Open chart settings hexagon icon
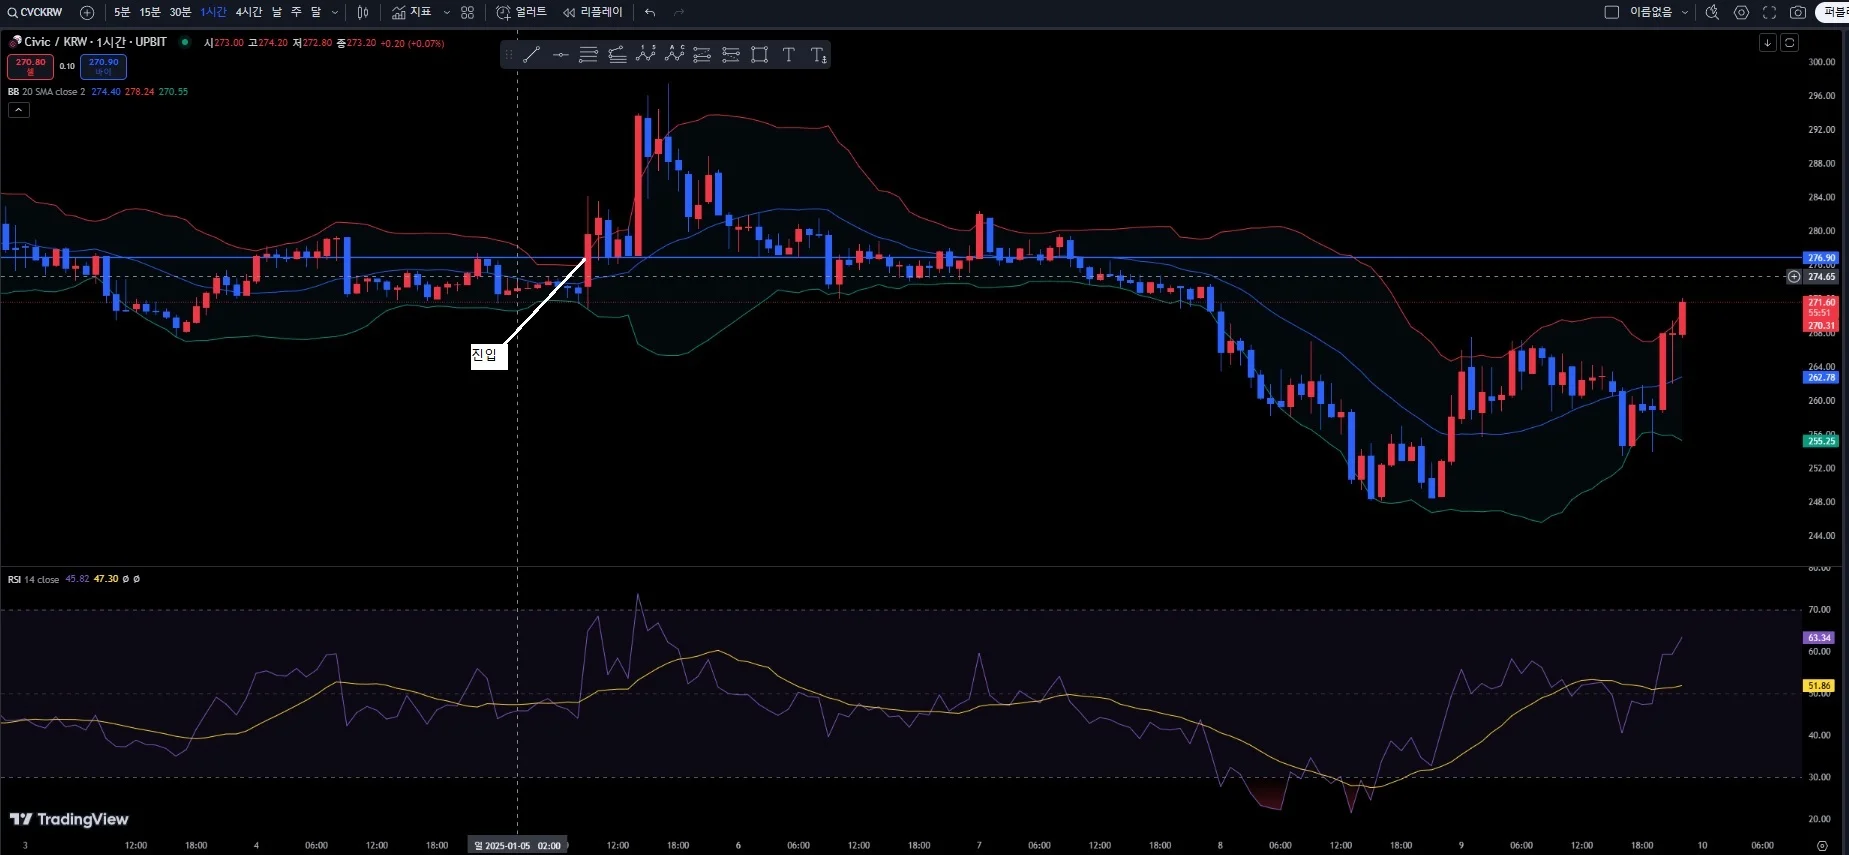This screenshot has width=1849, height=855. coord(1741,12)
